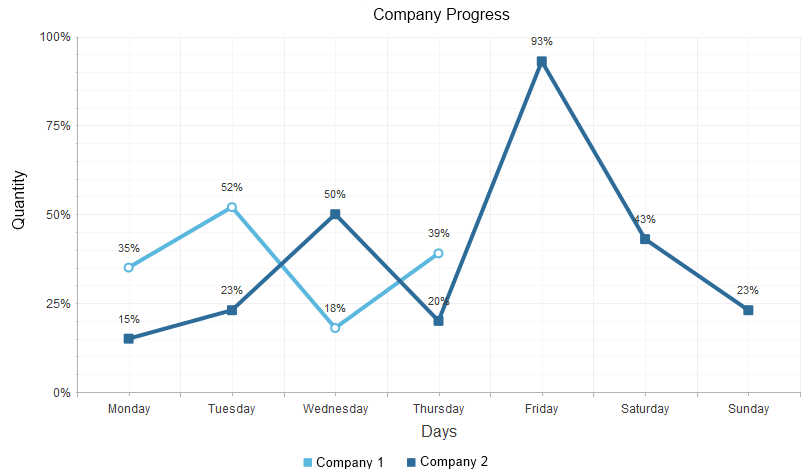Click Company 1 Tuesday 52% data marker
809x469 pixels.
point(232,207)
